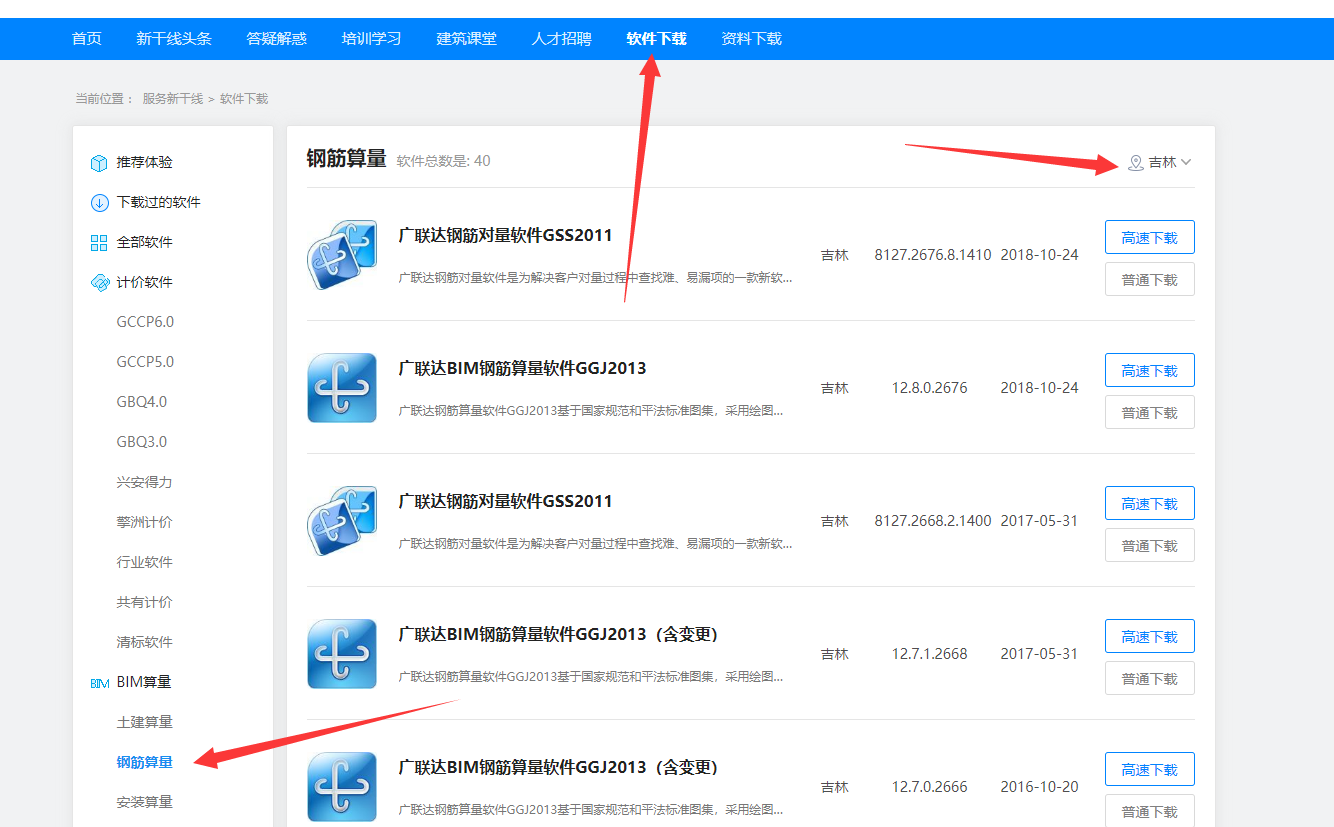Screen dimensions: 1334x827
Task: Click version number 12.8.0.2676
Action: [x=930, y=388]
